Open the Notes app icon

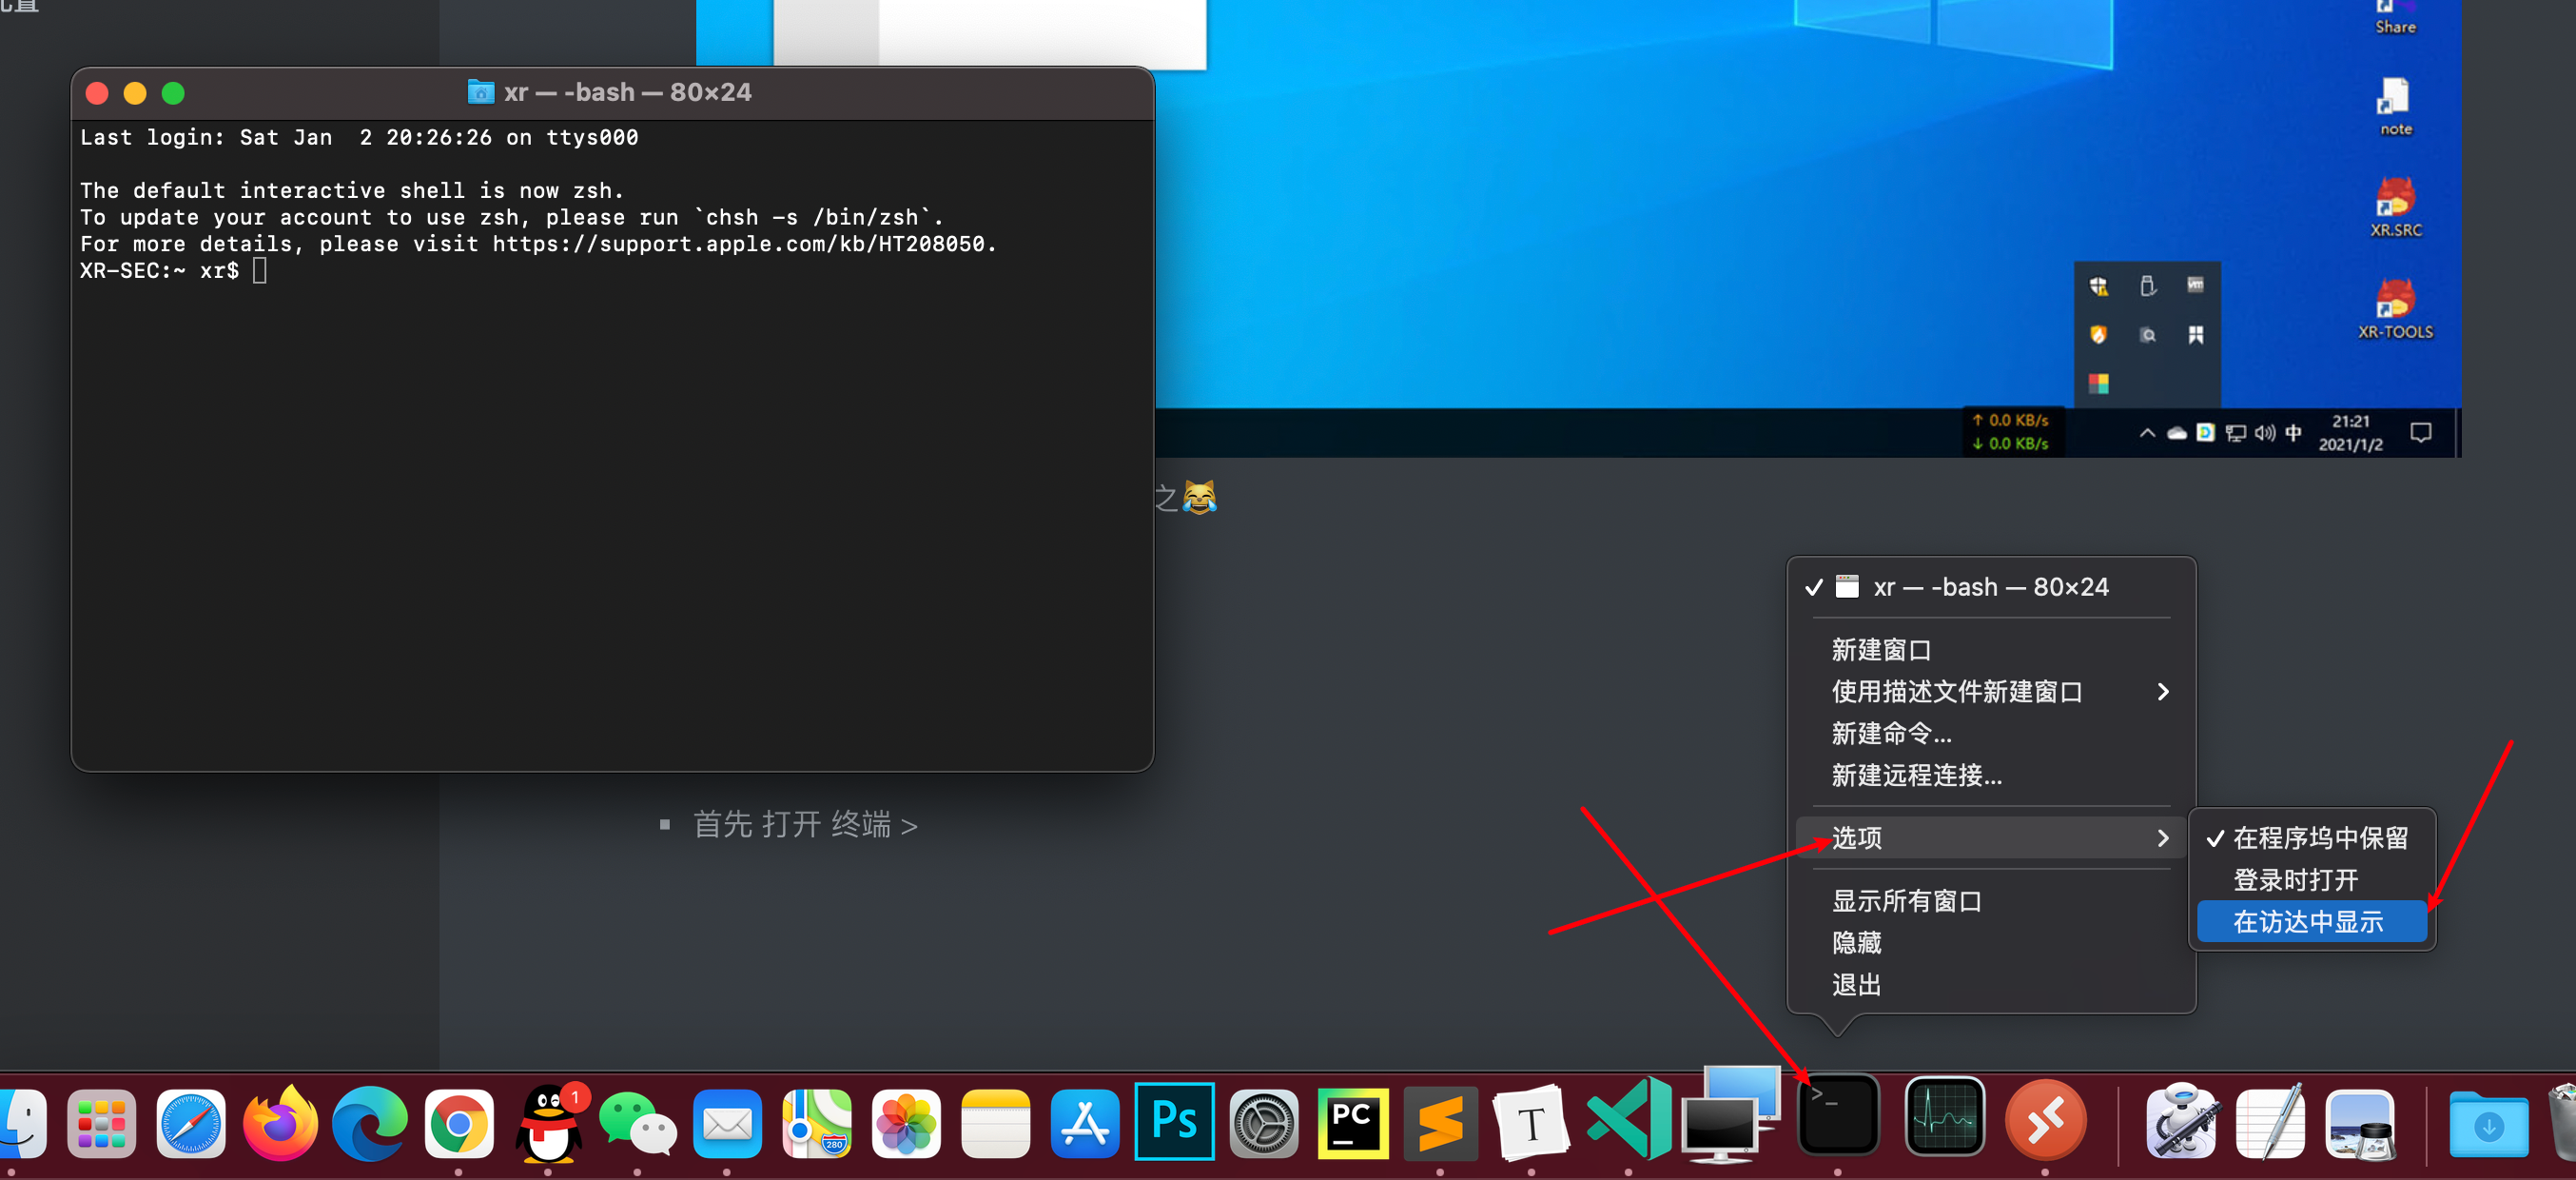point(995,1124)
